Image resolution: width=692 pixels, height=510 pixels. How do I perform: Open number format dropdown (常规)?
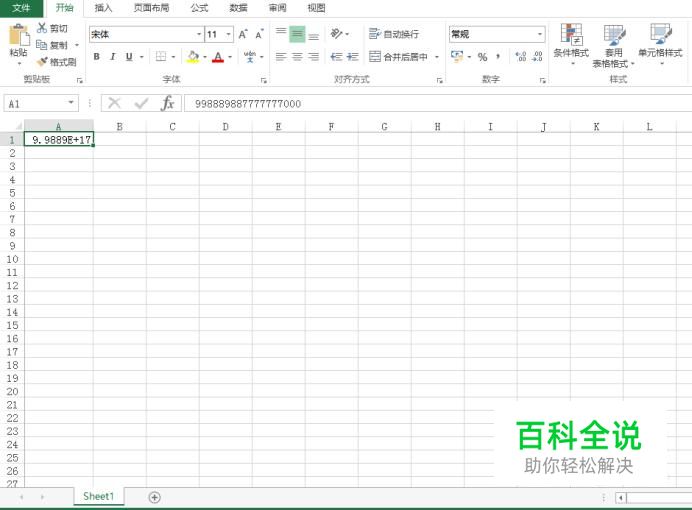[x=540, y=34]
